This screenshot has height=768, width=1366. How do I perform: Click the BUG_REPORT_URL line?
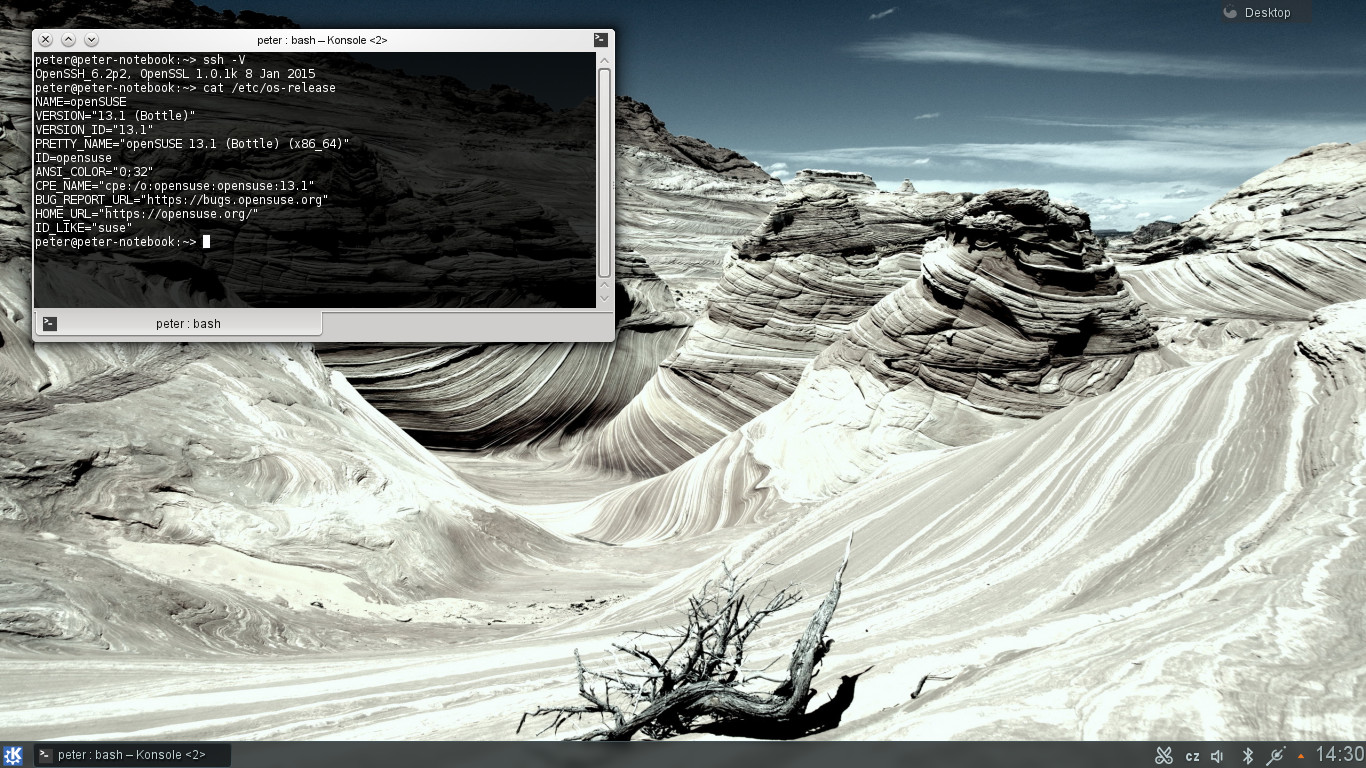[182, 200]
